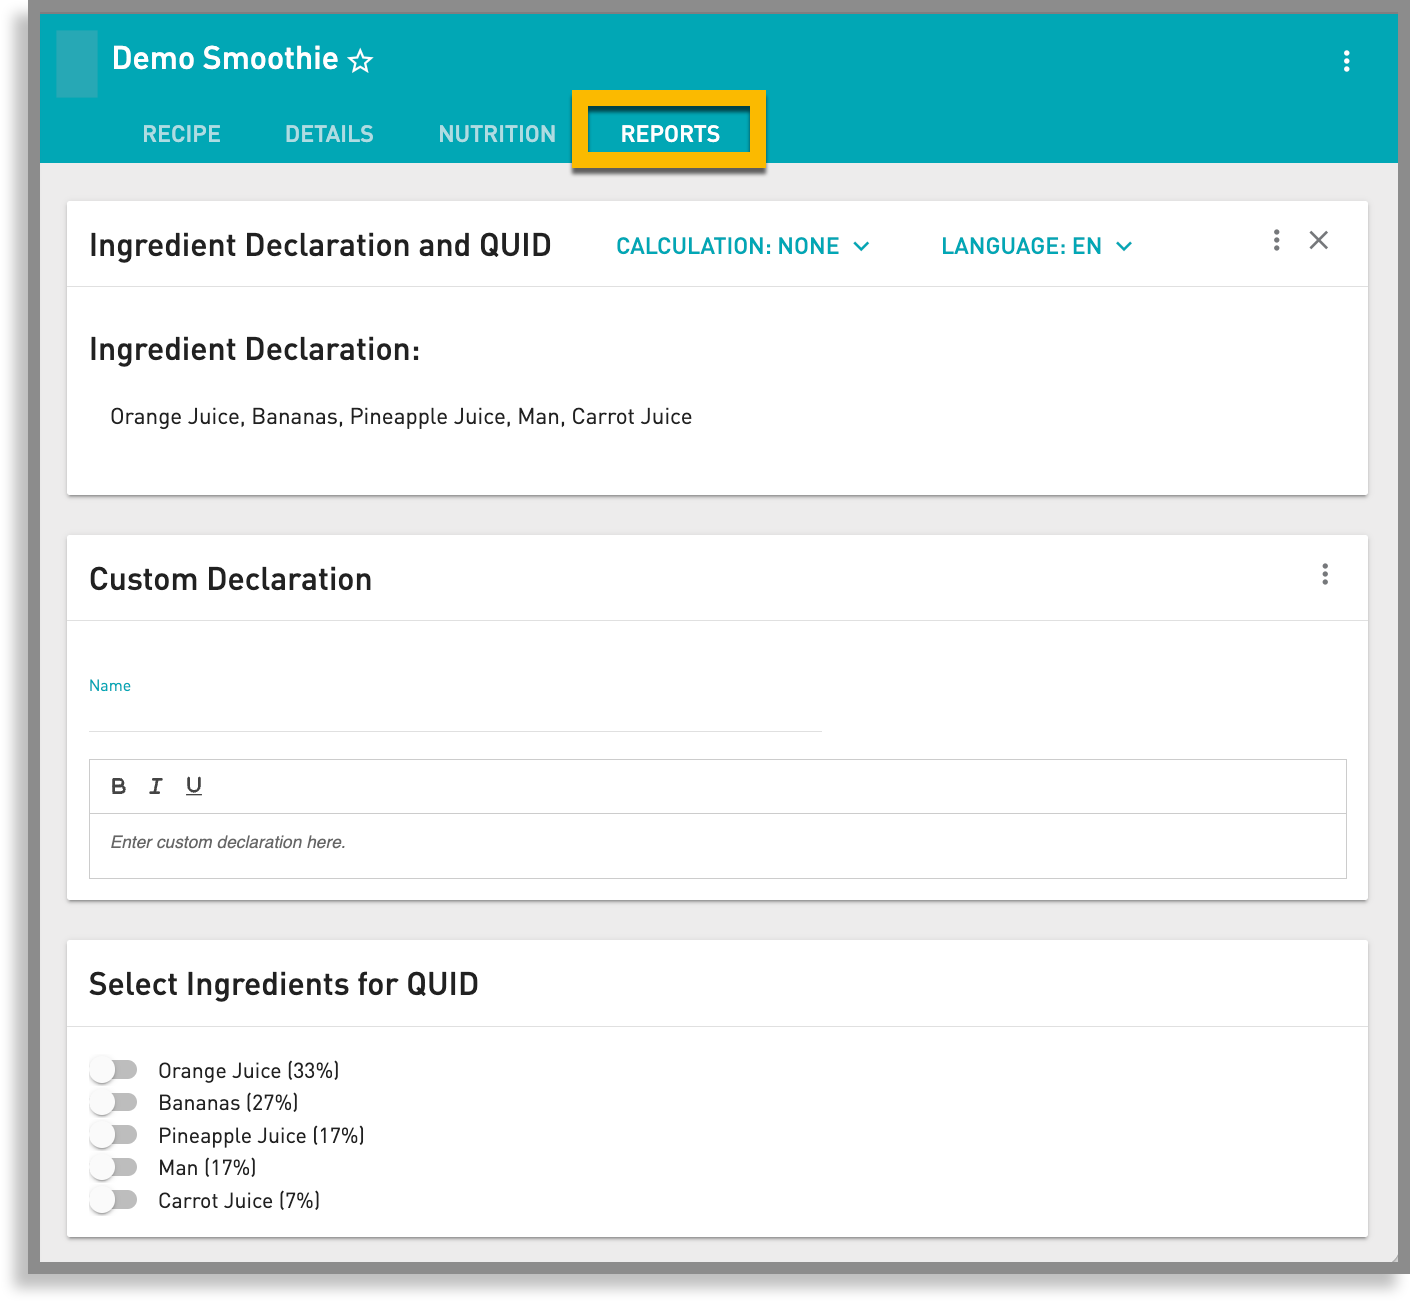Open the Calculation: None dropdown

[x=744, y=246]
